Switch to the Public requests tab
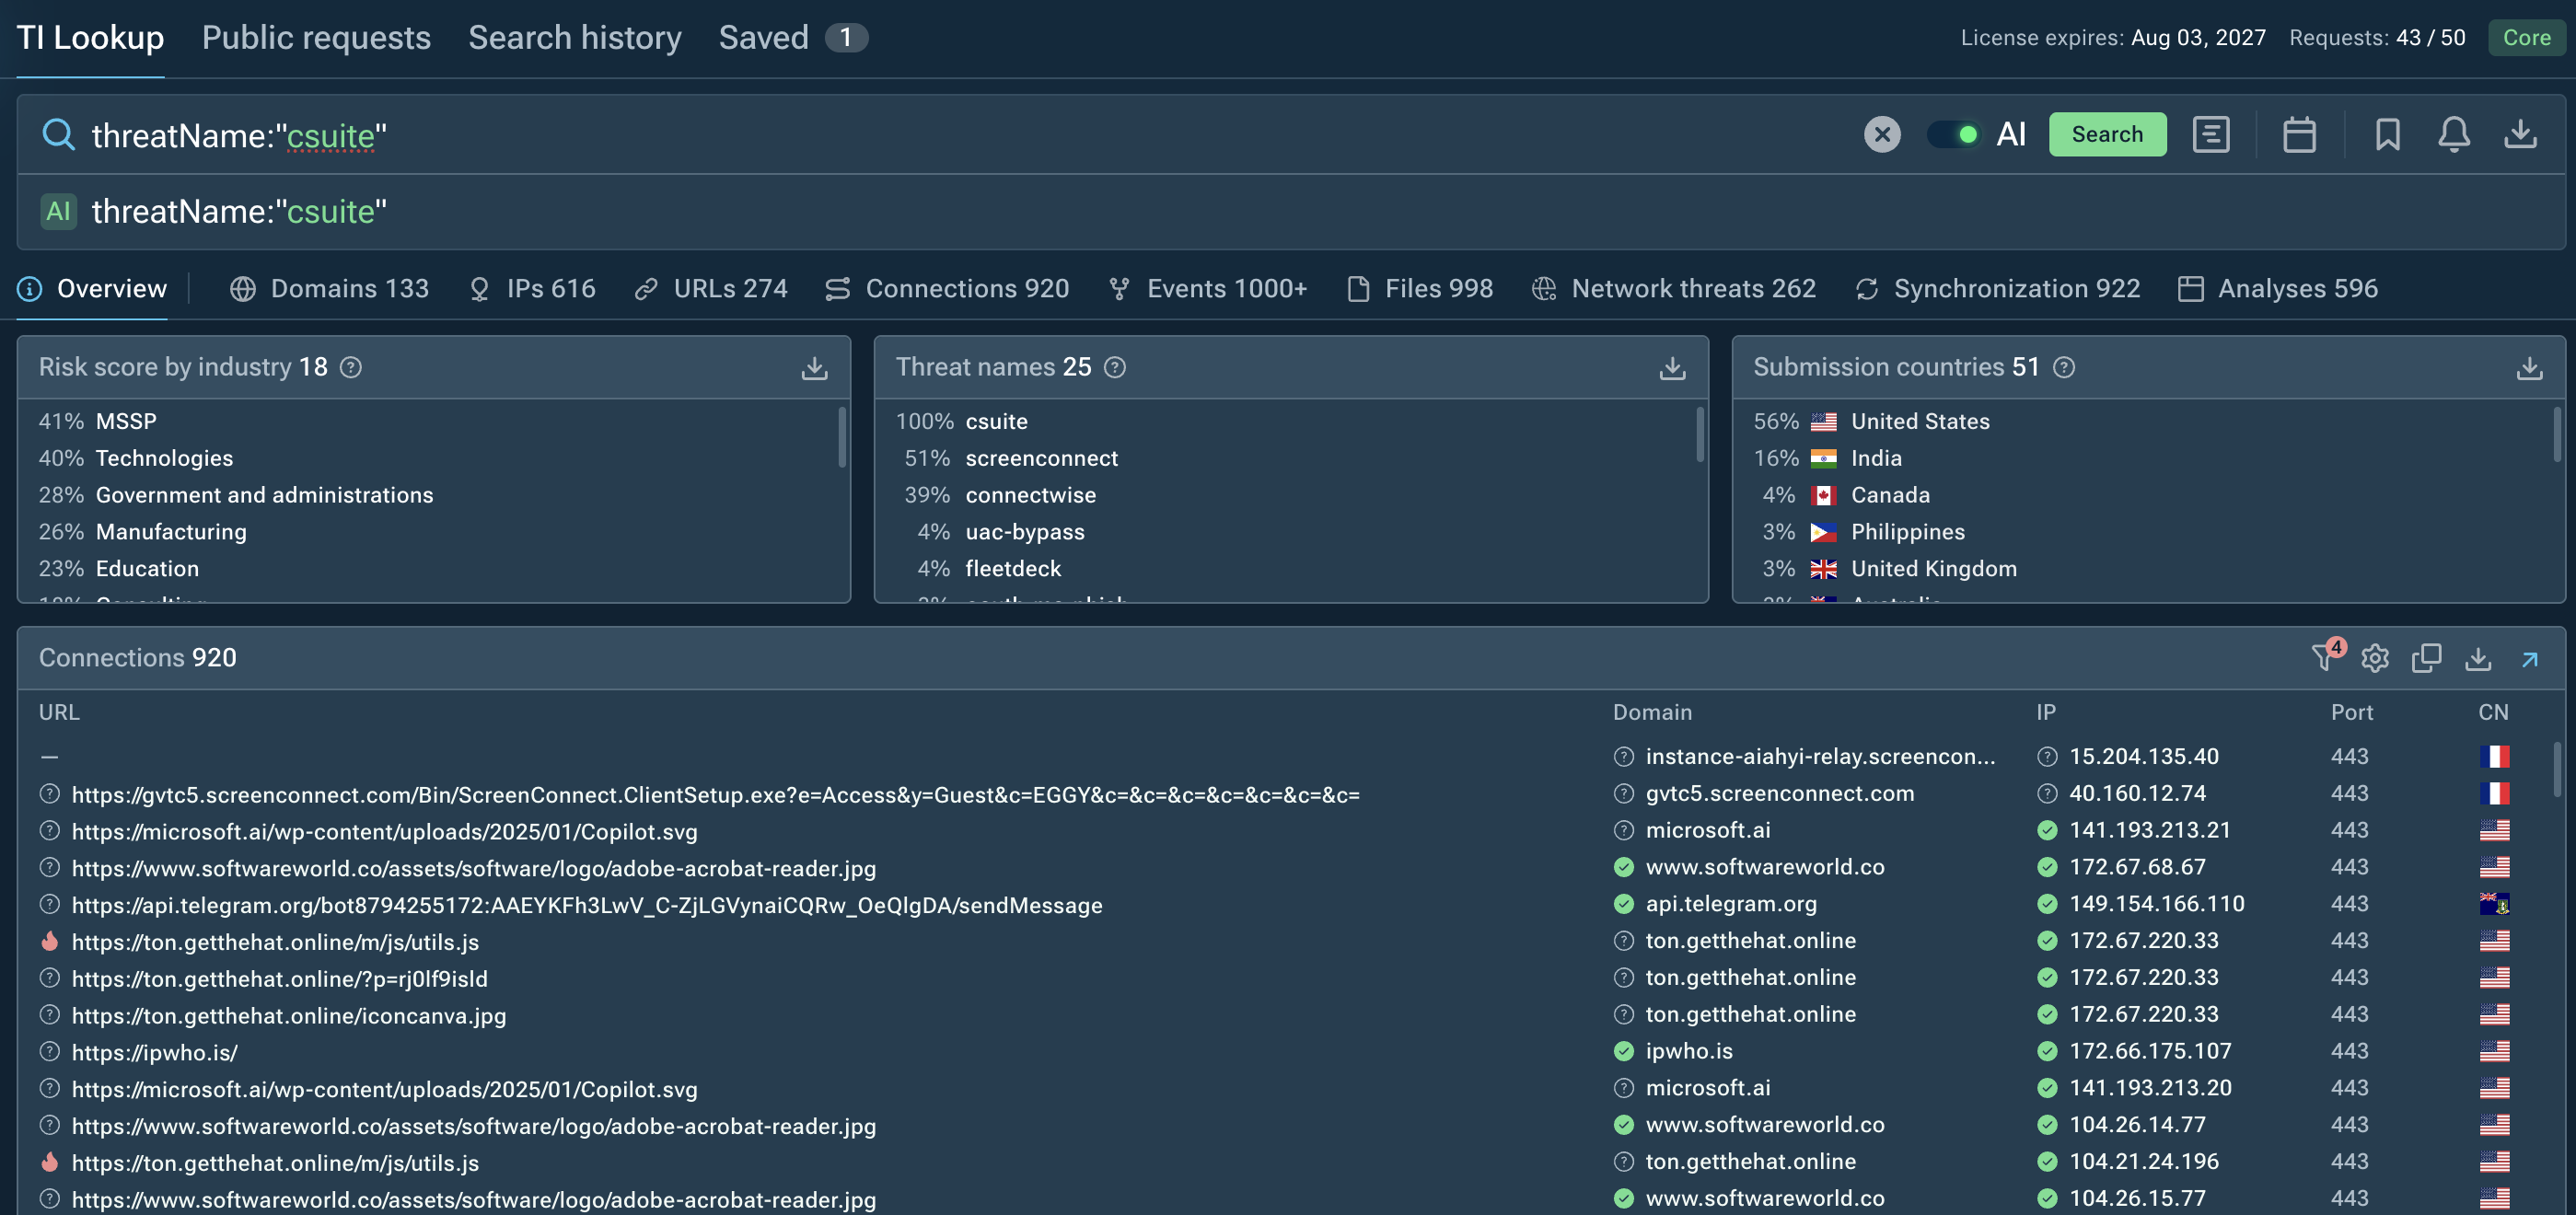Viewport: 2576px width, 1215px height. 316,37
